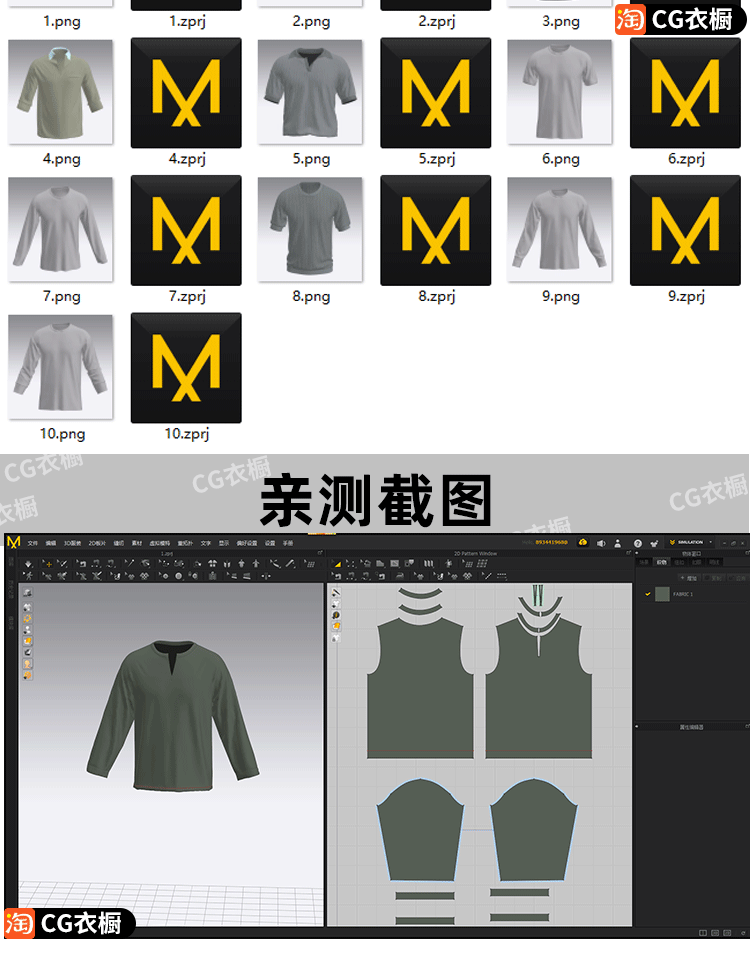Open the 虚拟模特 menu
The width and height of the screenshot is (750, 960).
click(160, 543)
